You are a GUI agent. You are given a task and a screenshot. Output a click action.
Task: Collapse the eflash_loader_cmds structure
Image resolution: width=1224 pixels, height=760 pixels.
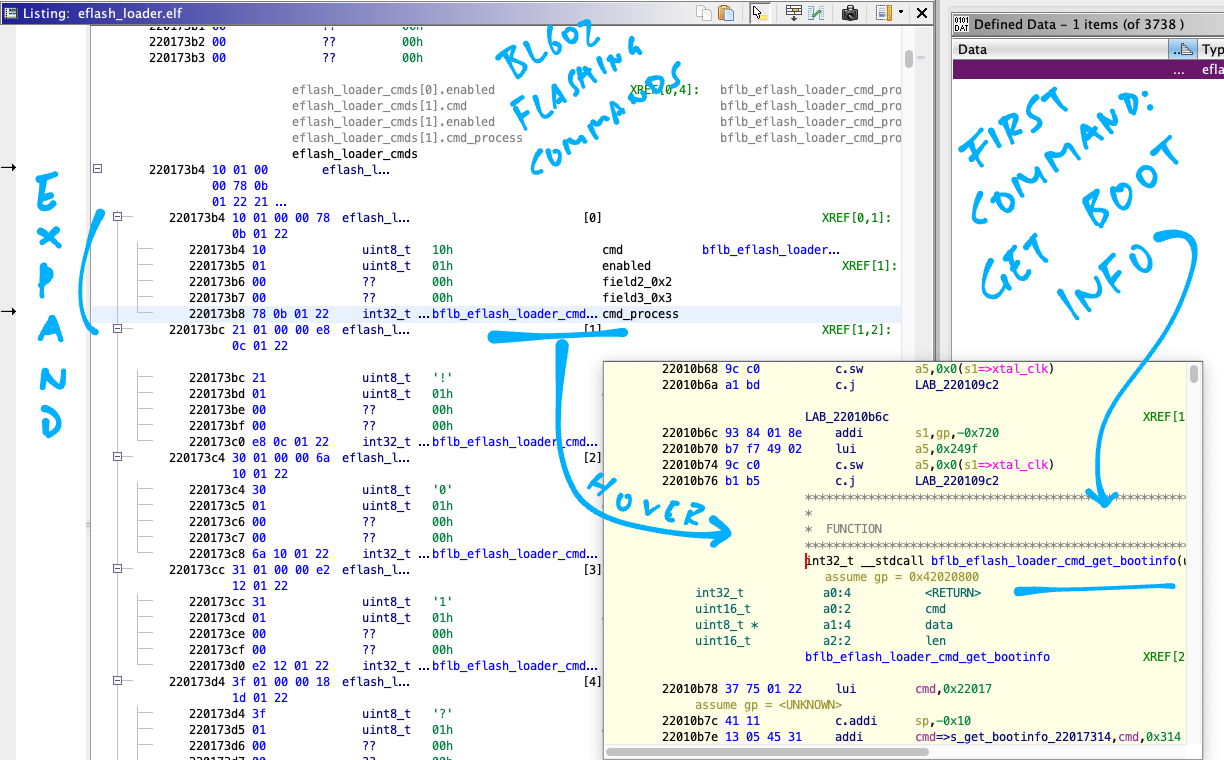(x=97, y=168)
